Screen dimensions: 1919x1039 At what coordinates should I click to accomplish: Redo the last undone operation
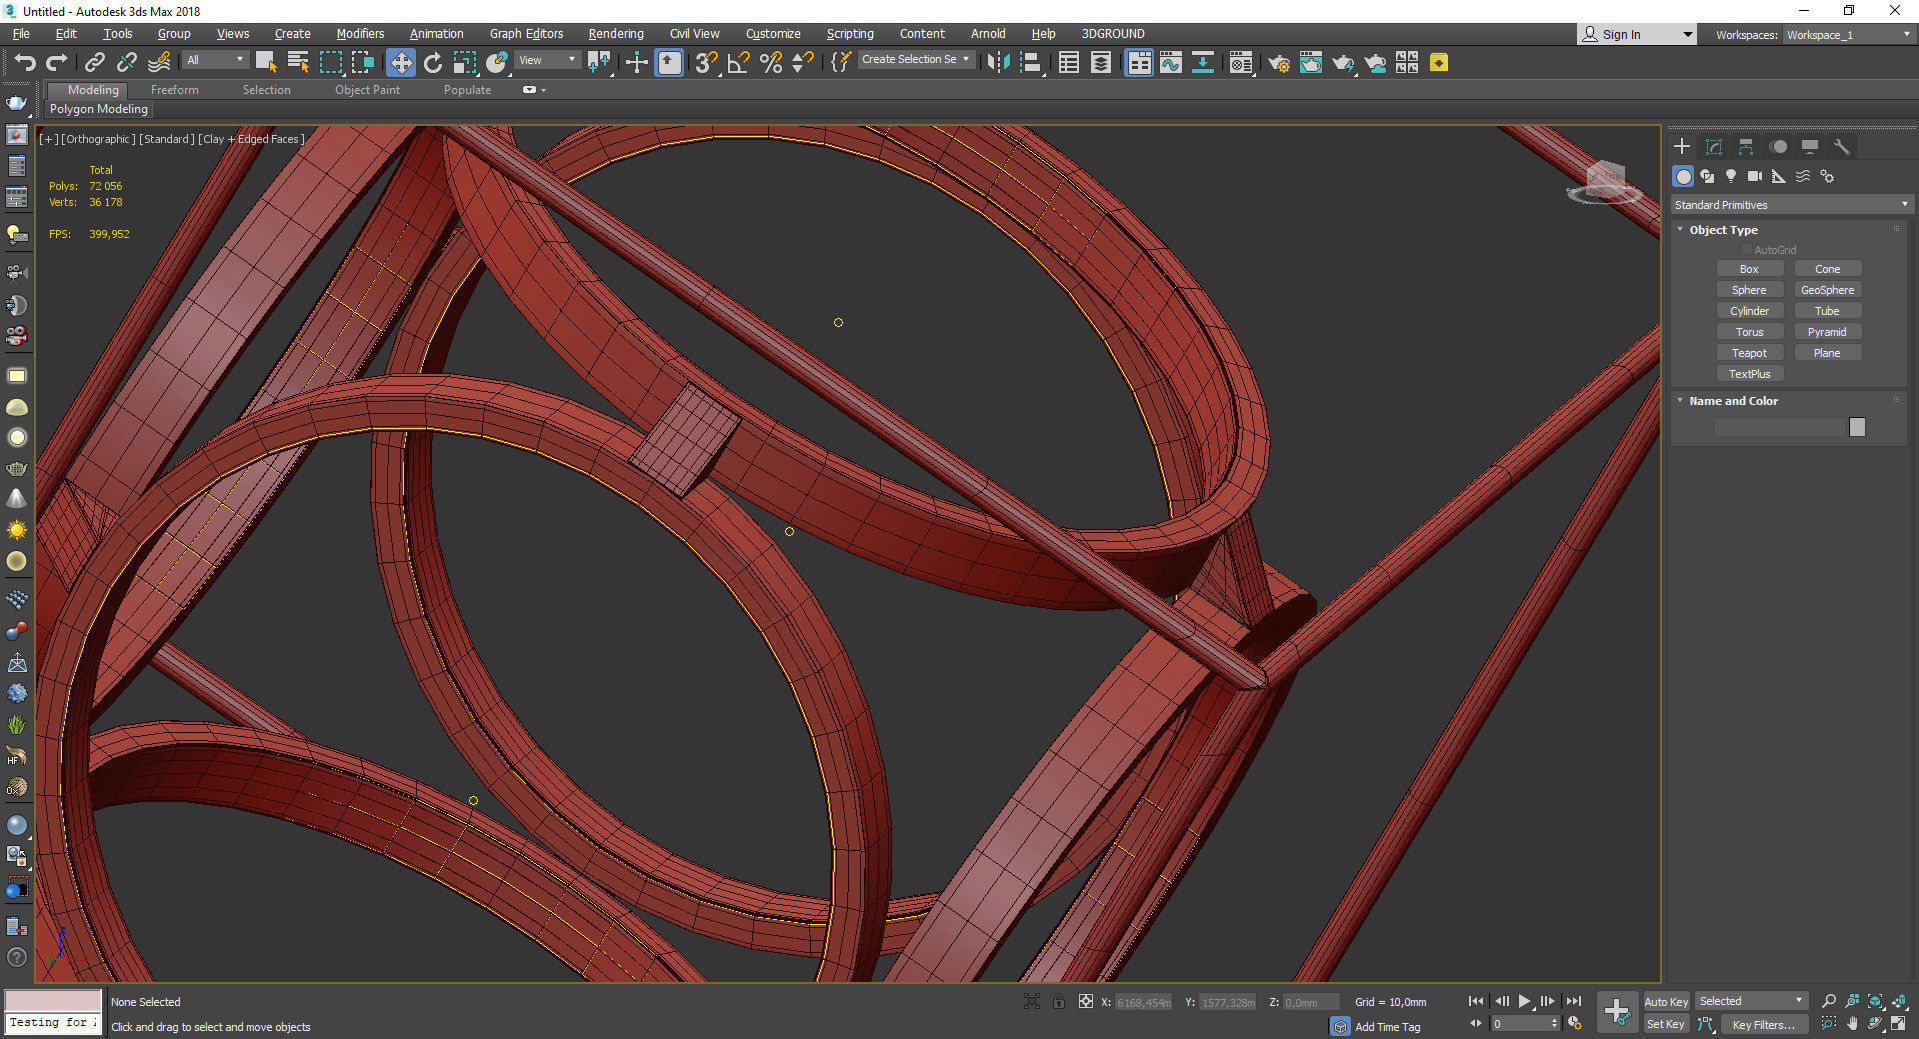57,63
